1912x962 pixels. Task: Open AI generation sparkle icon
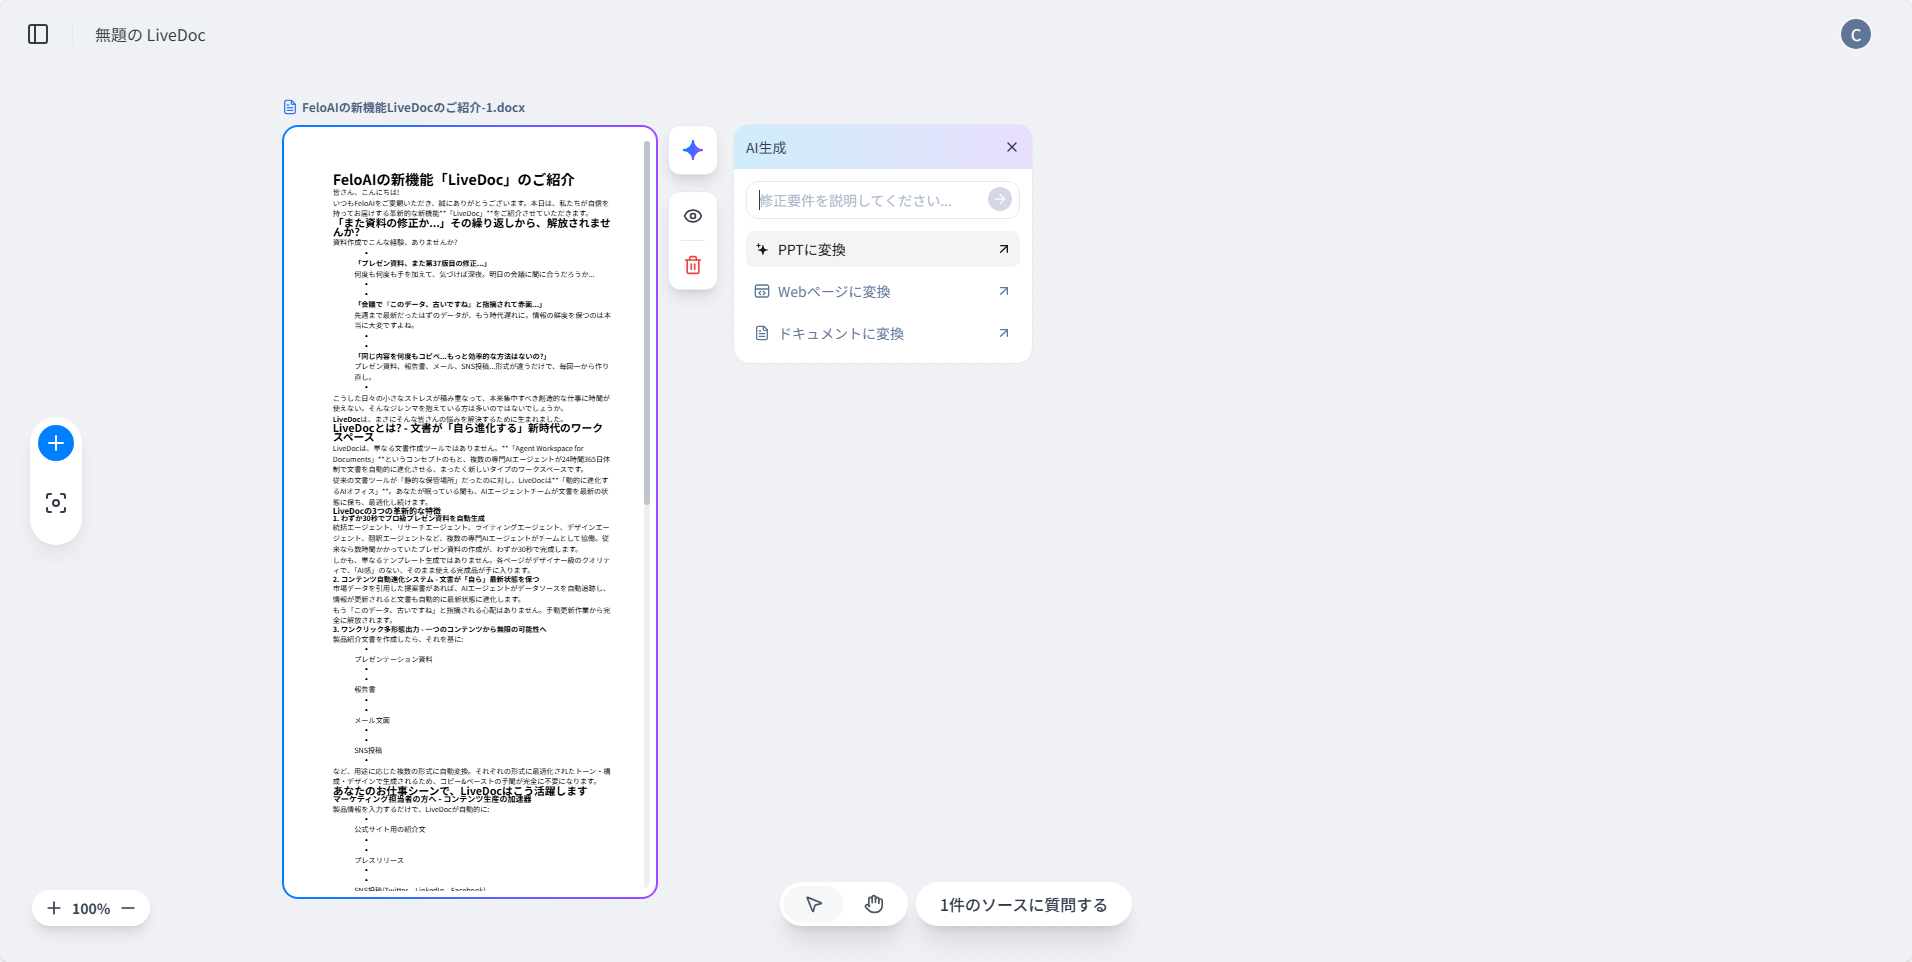693,150
